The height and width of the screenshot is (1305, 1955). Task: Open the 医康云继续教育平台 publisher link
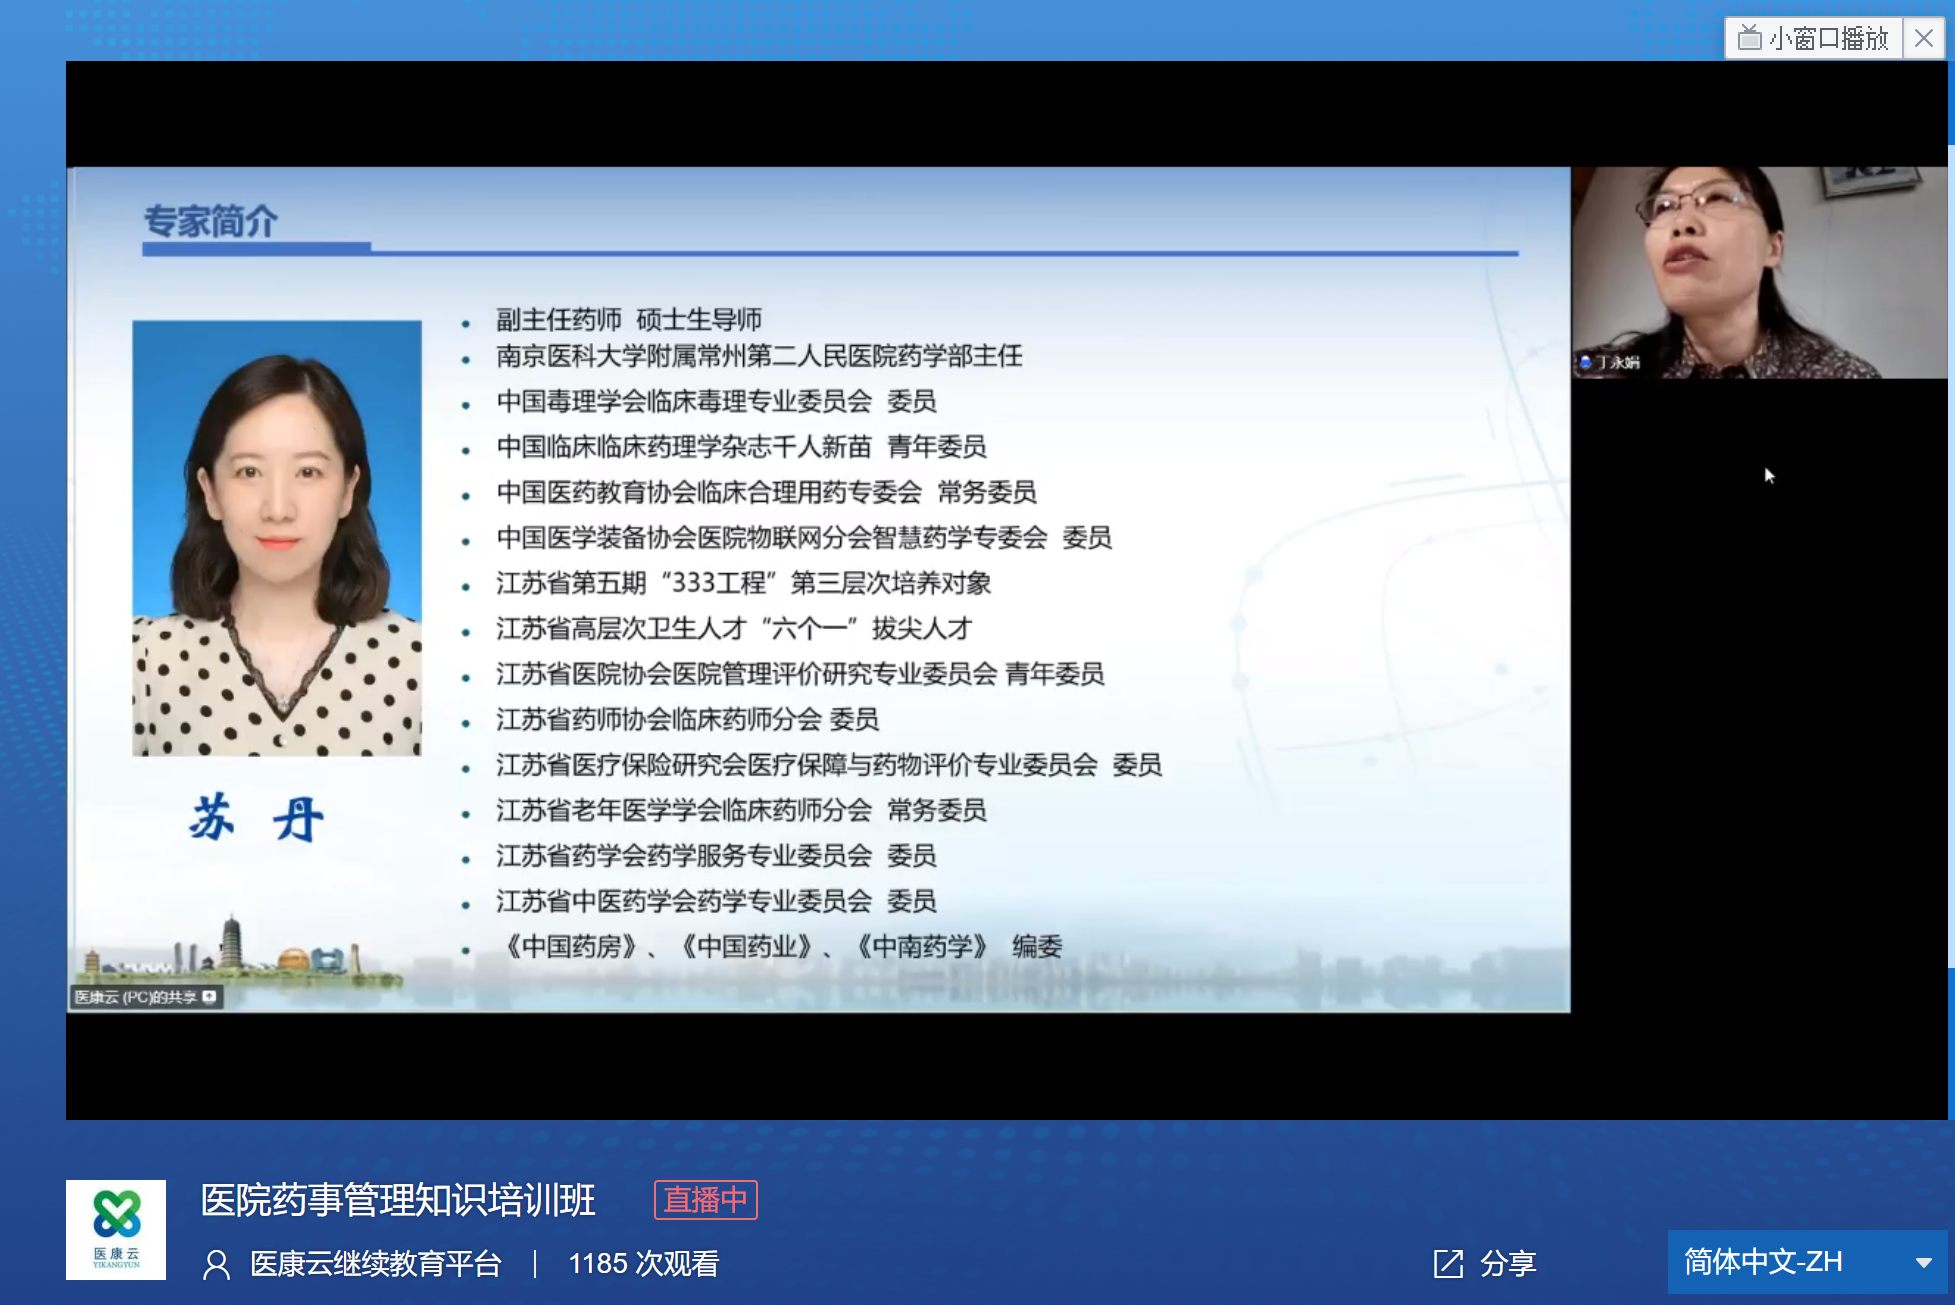point(375,1264)
